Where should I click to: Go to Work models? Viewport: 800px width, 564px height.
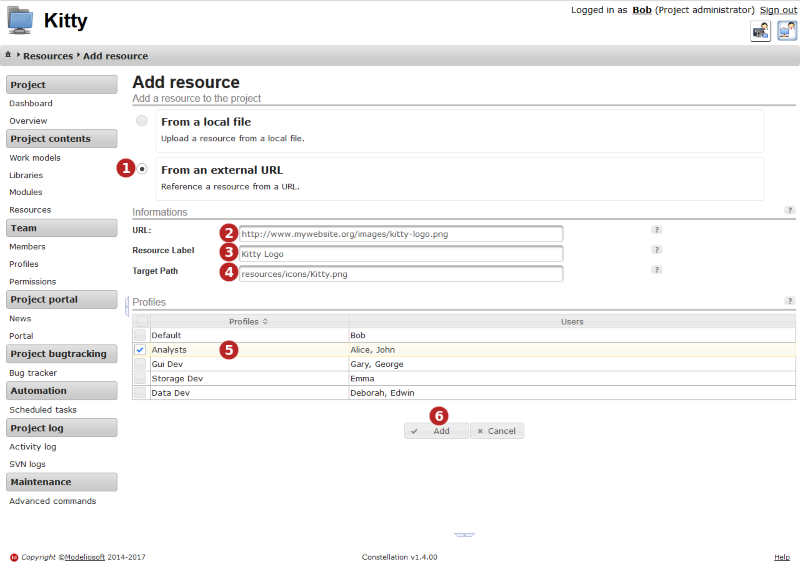[35, 158]
